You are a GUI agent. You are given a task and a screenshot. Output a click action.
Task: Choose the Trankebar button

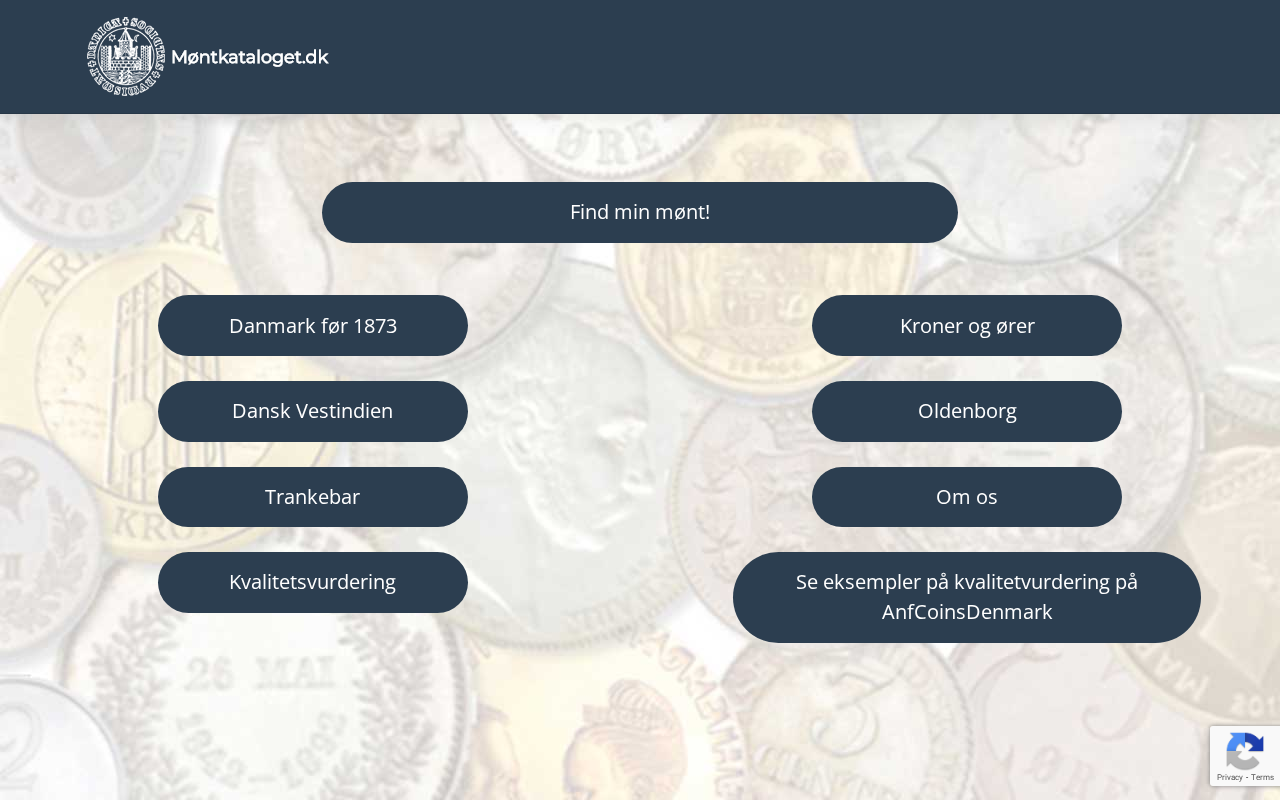coord(313,497)
